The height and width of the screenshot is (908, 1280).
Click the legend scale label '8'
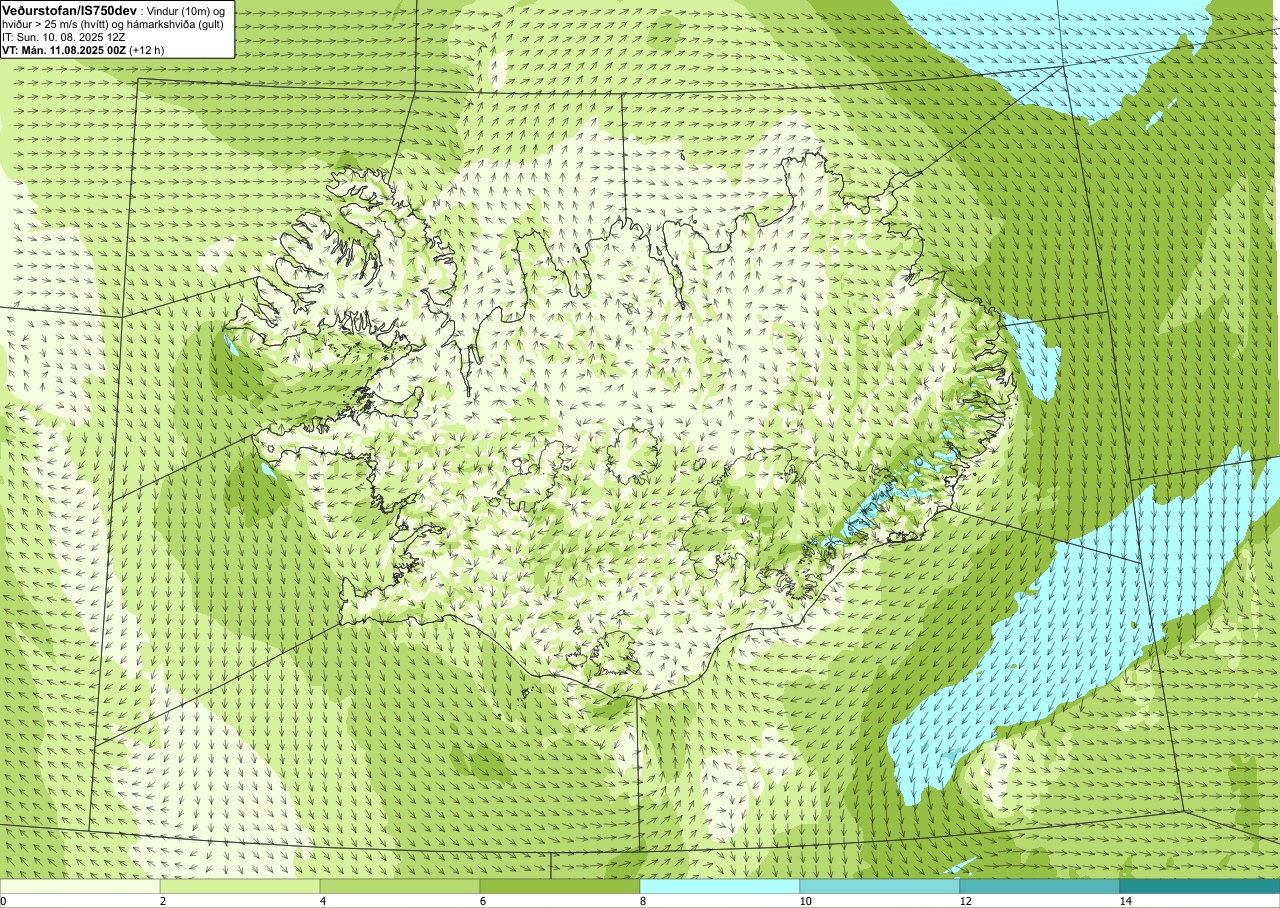point(643,901)
